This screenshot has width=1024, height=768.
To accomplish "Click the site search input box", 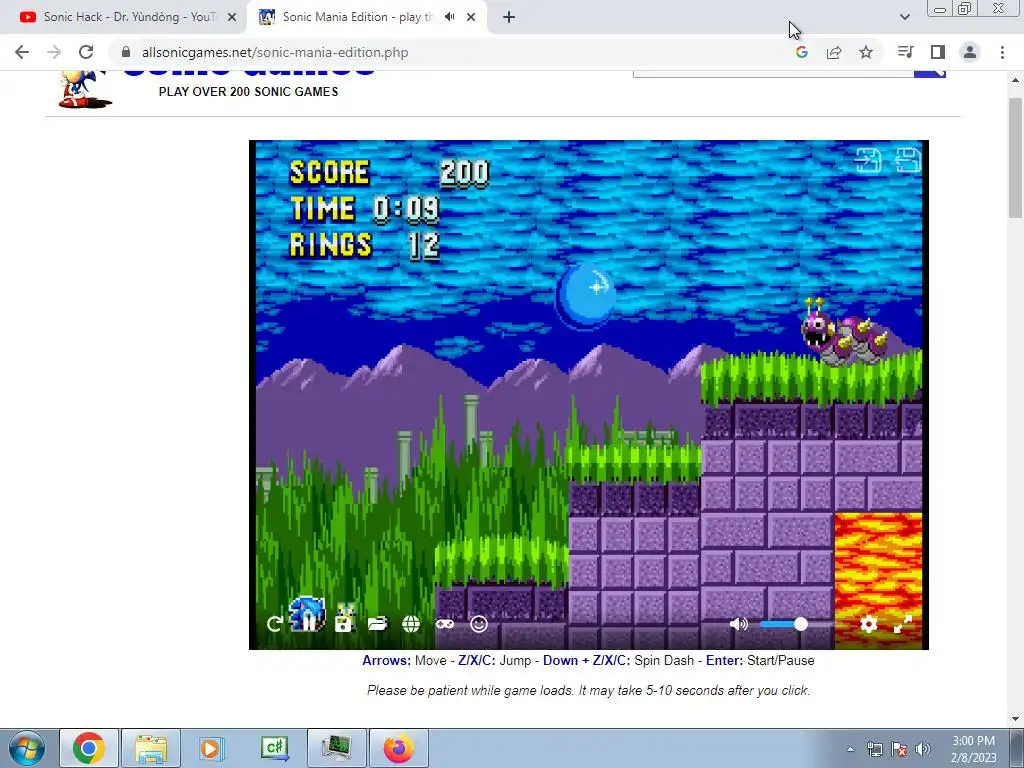I will (x=773, y=73).
